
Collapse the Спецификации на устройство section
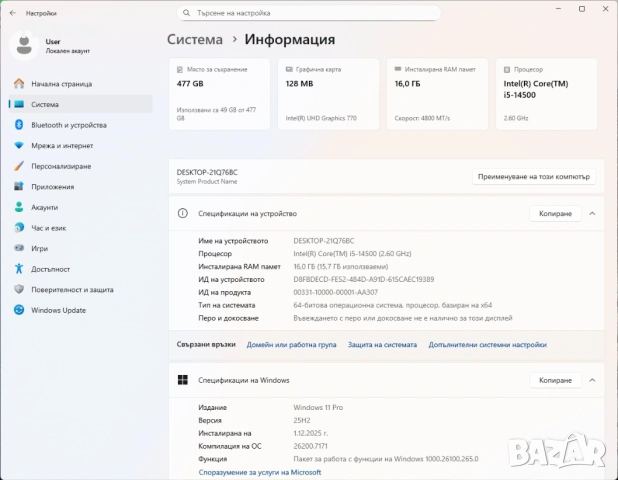coord(592,213)
